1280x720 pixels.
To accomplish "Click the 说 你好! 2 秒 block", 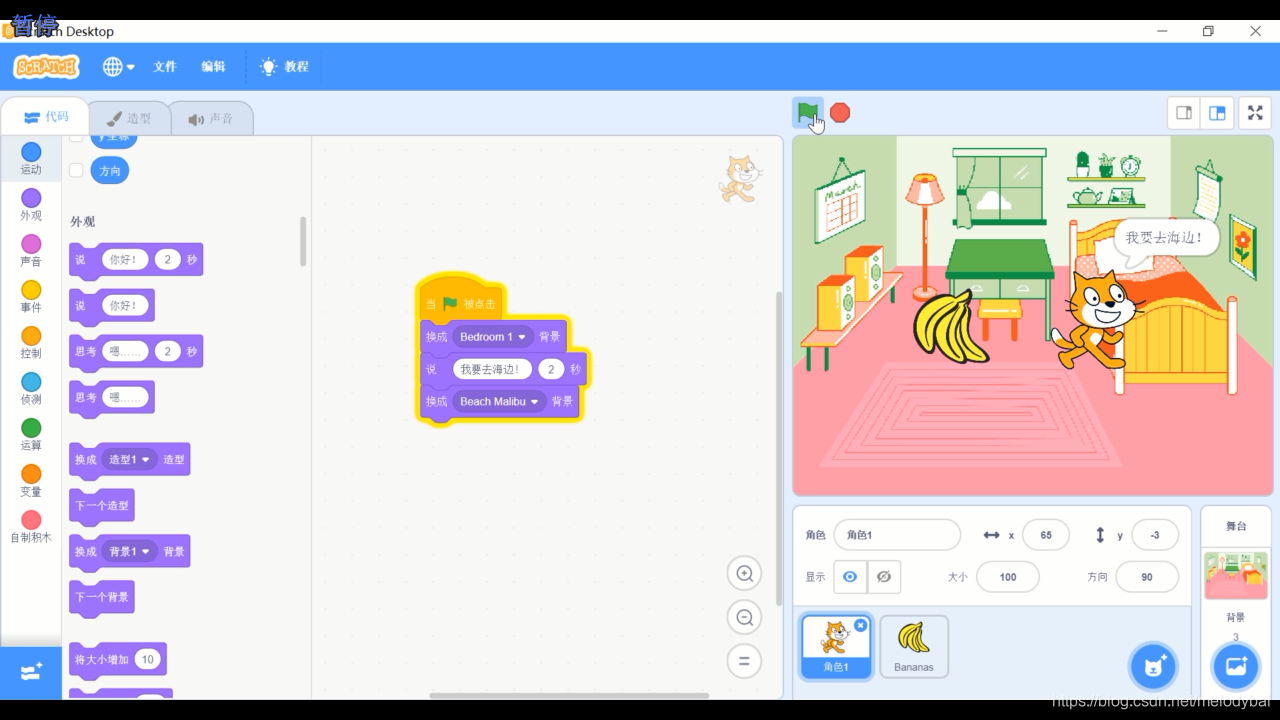I will click(x=135, y=260).
